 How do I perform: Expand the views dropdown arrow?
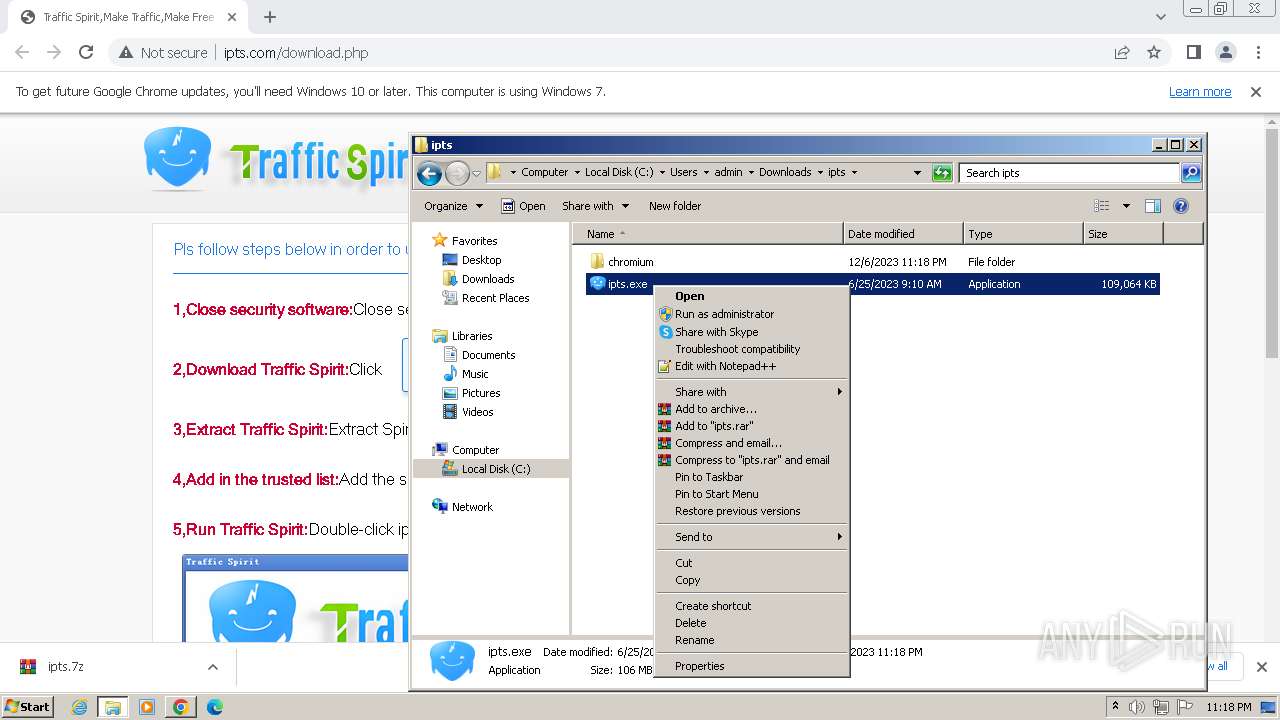(1126, 206)
